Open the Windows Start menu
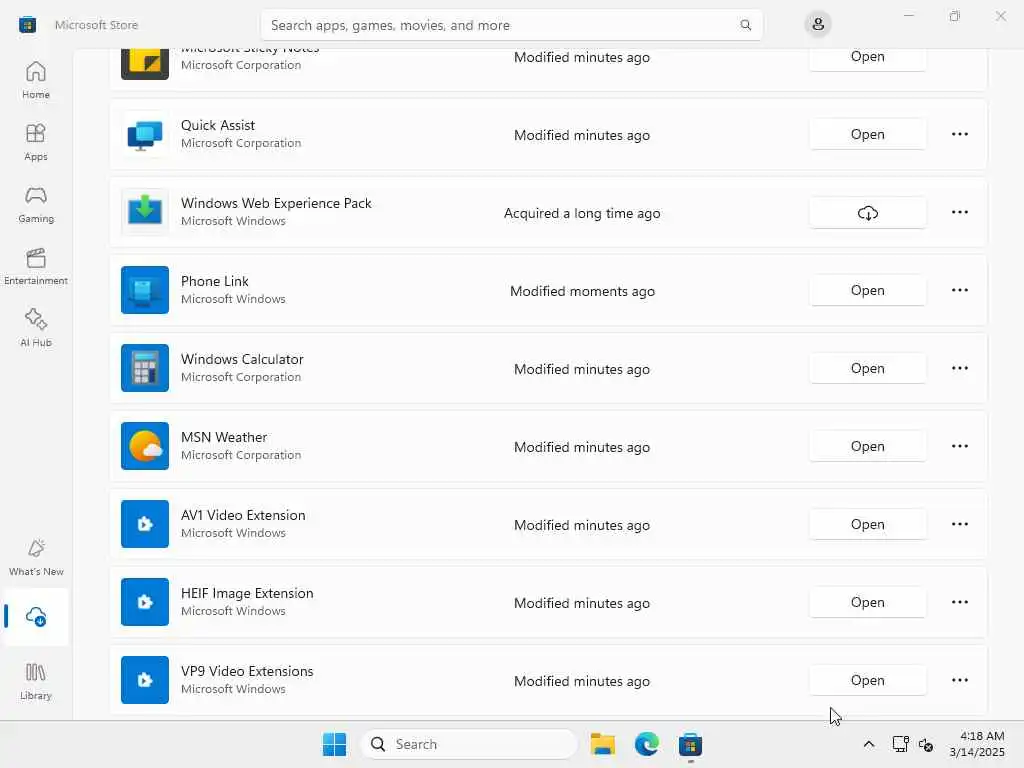Viewport: 1024px width, 768px height. [x=334, y=744]
